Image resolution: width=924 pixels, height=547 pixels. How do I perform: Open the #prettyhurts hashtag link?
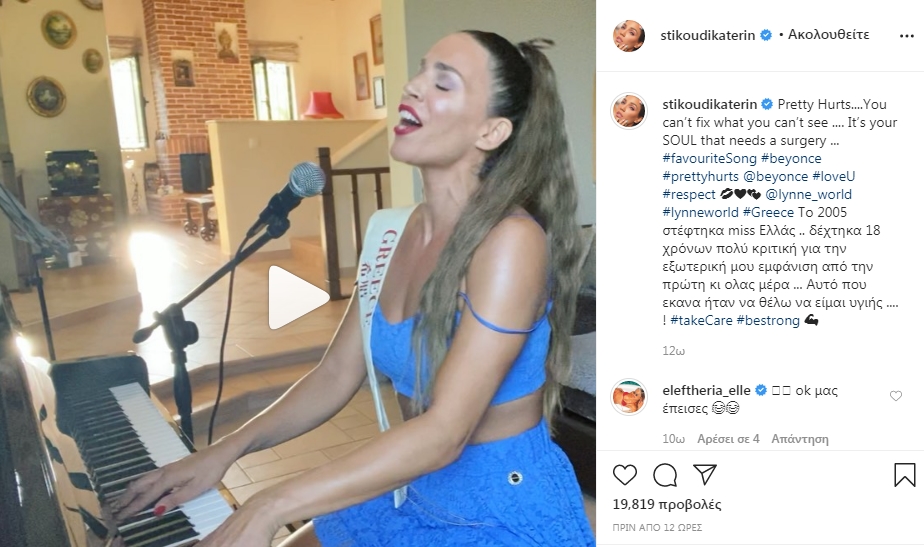pyautogui.click(x=700, y=176)
